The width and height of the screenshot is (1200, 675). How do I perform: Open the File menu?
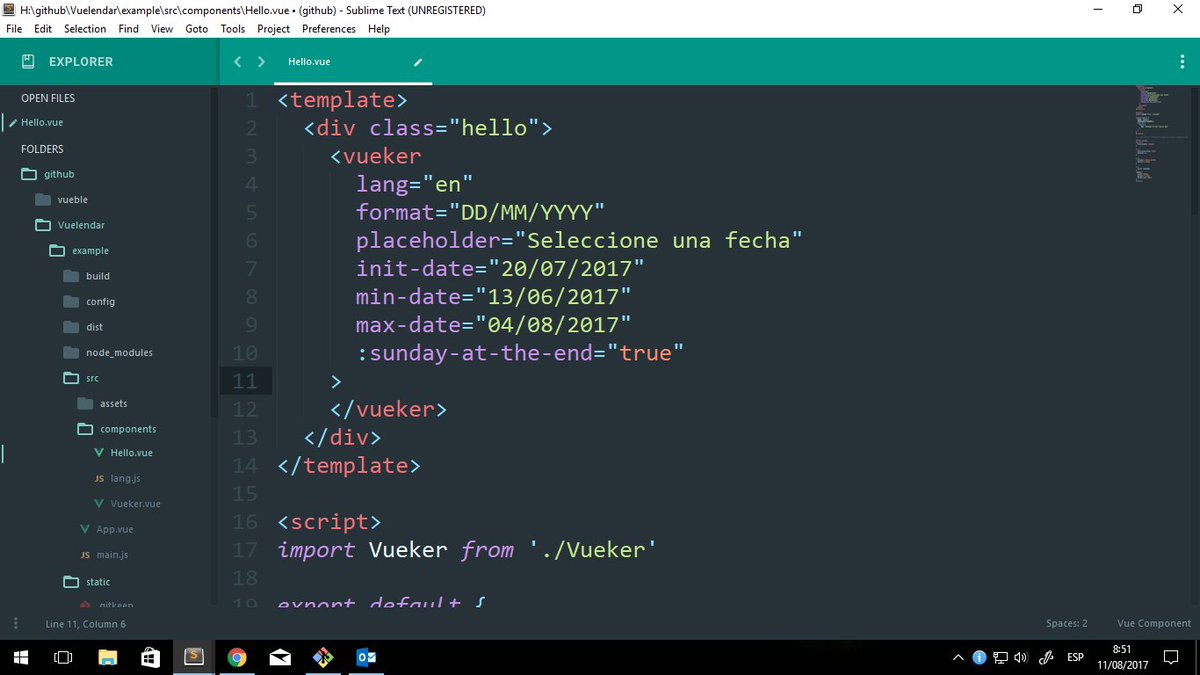[x=14, y=29]
